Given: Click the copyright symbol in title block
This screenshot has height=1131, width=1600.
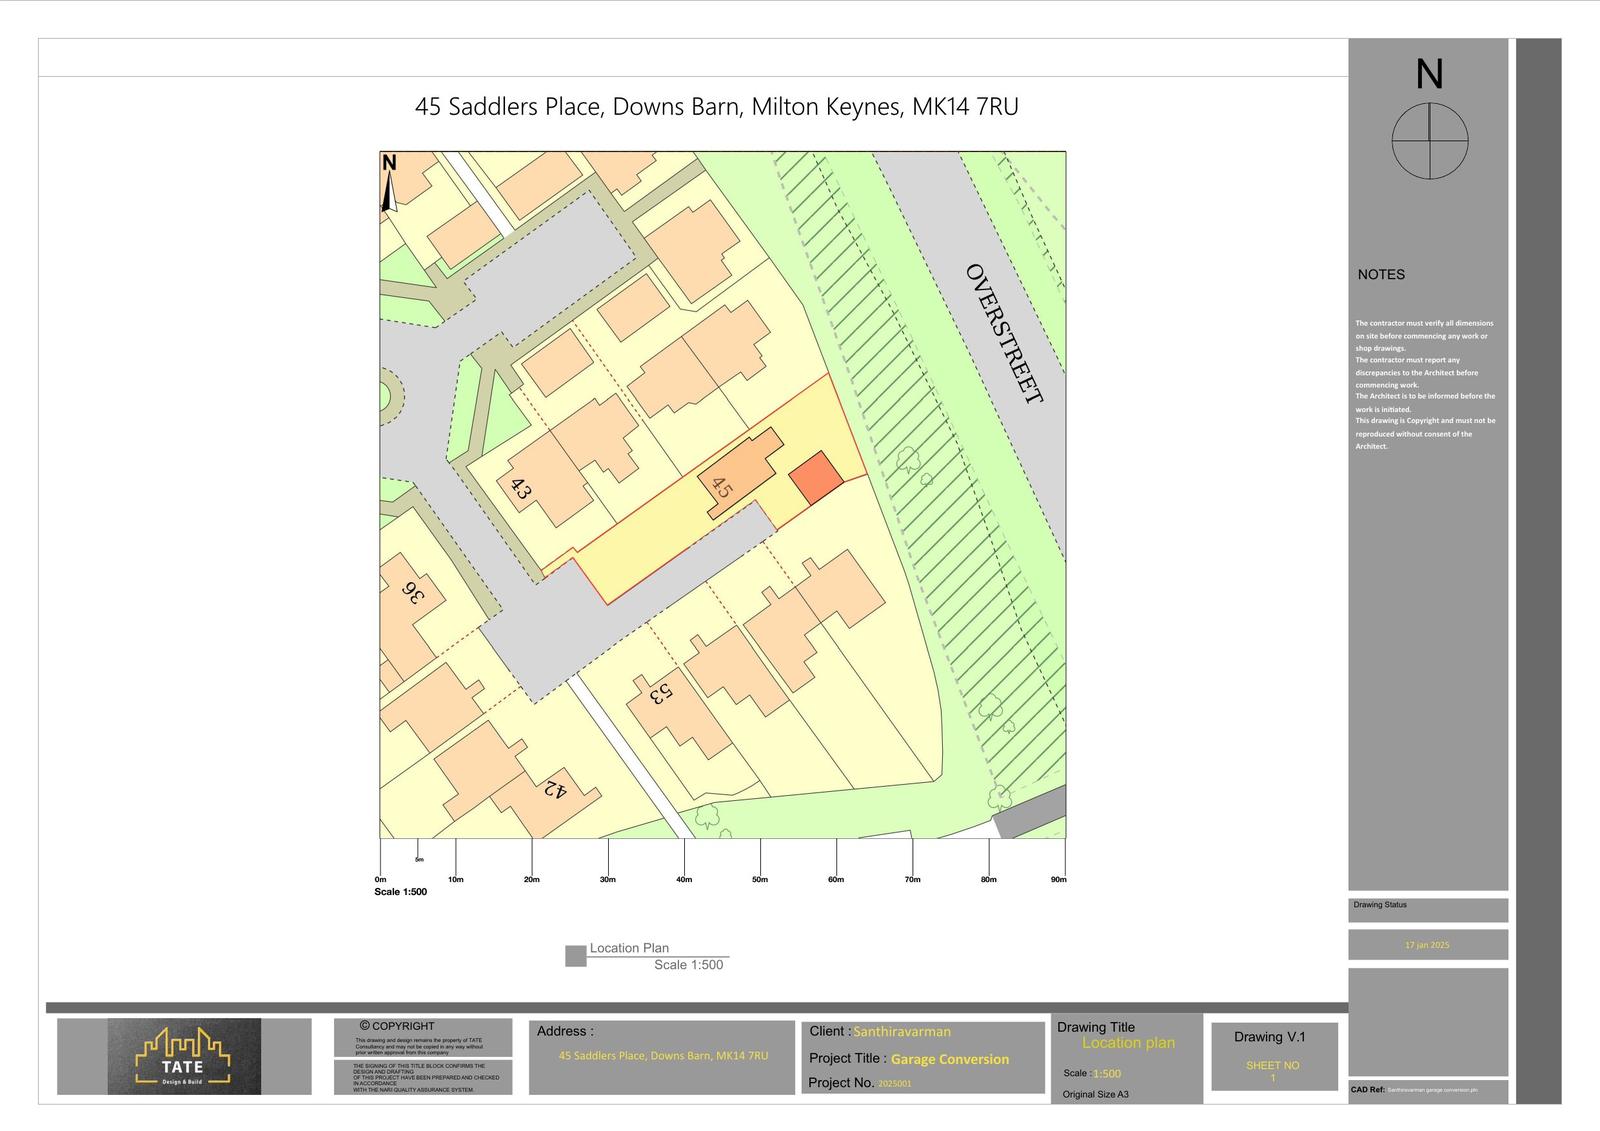Looking at the screenshot, I should [x=365, y=1025].
